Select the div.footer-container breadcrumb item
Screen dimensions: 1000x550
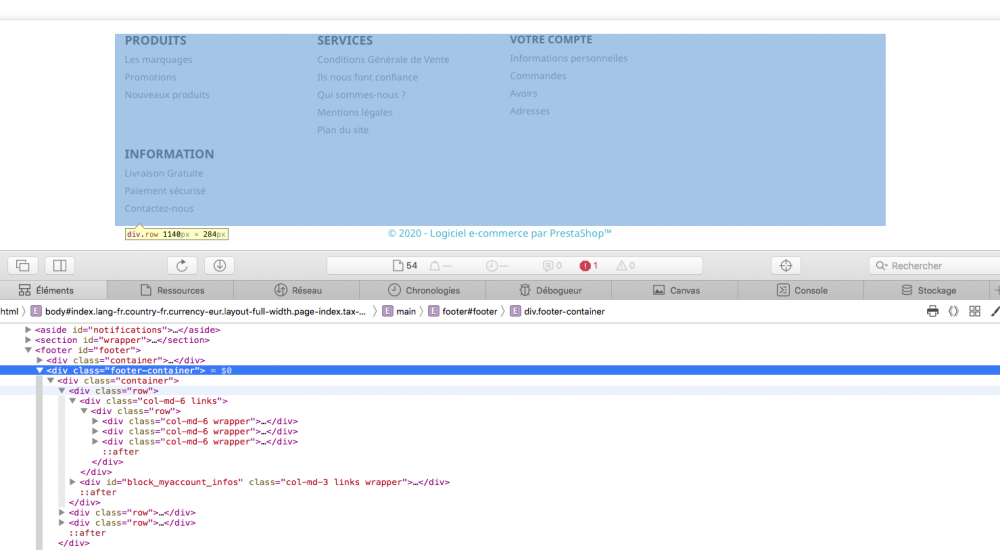click(557, 311)
